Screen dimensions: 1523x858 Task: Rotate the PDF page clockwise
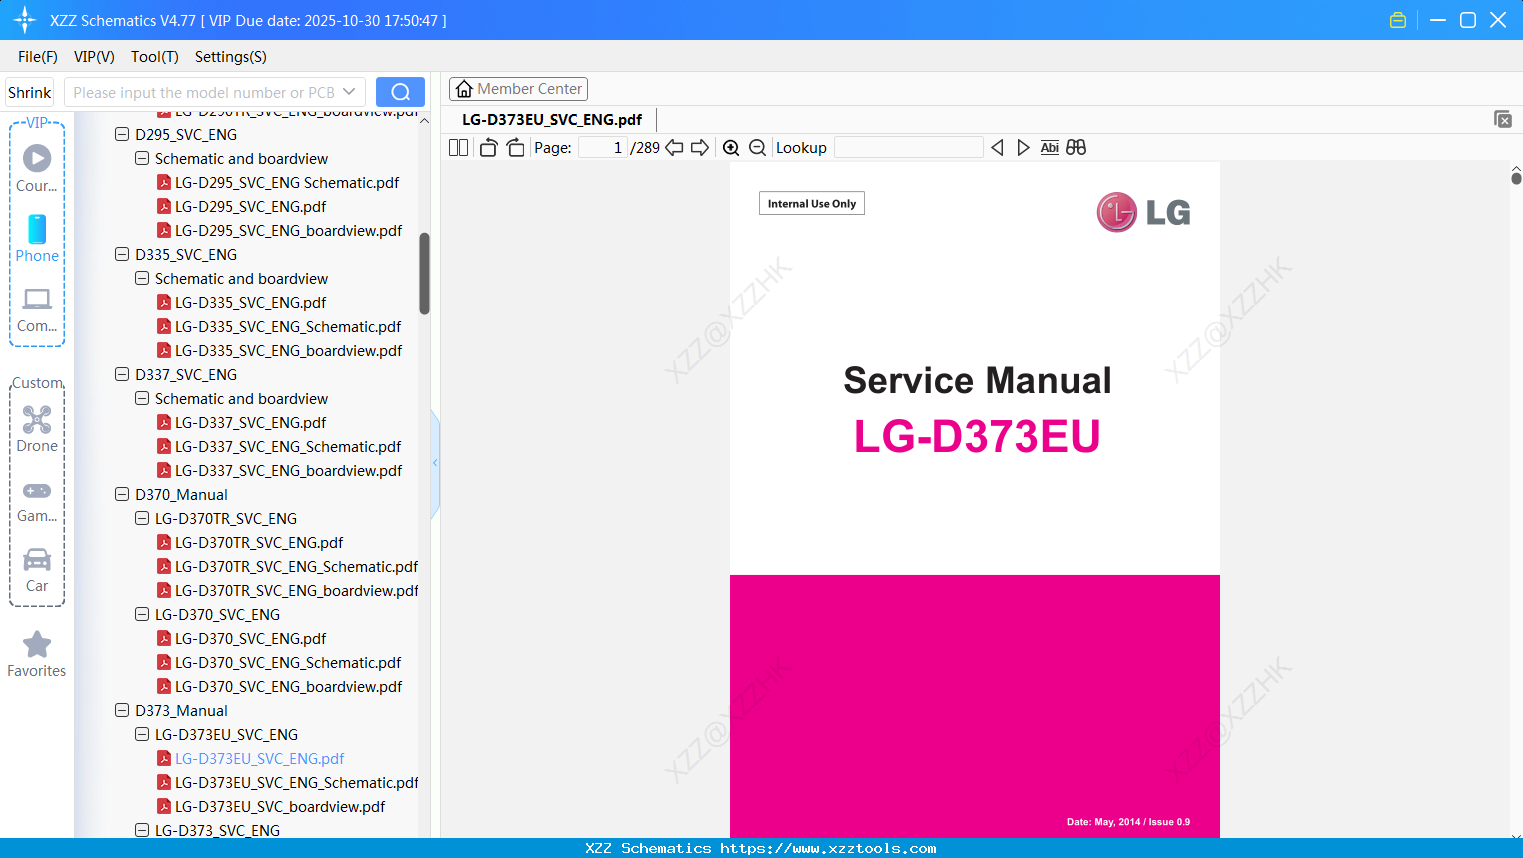[515, 147]
